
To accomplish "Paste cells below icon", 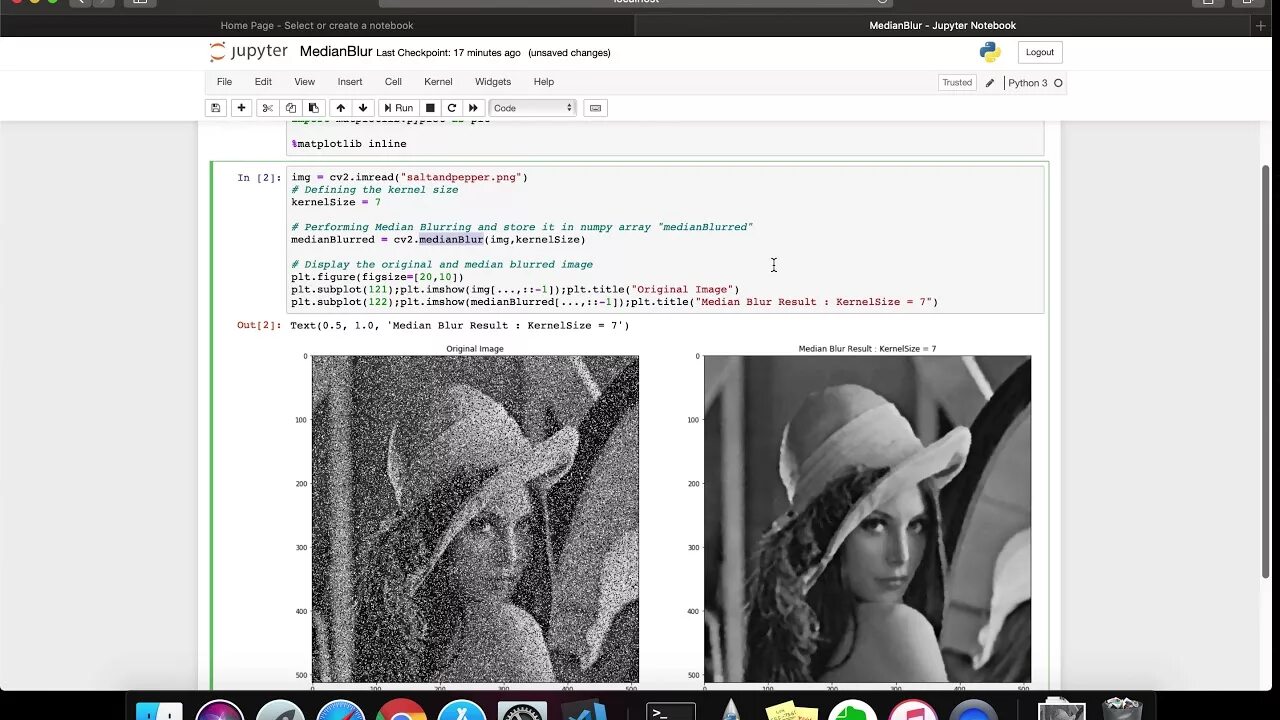I will 314,108.
